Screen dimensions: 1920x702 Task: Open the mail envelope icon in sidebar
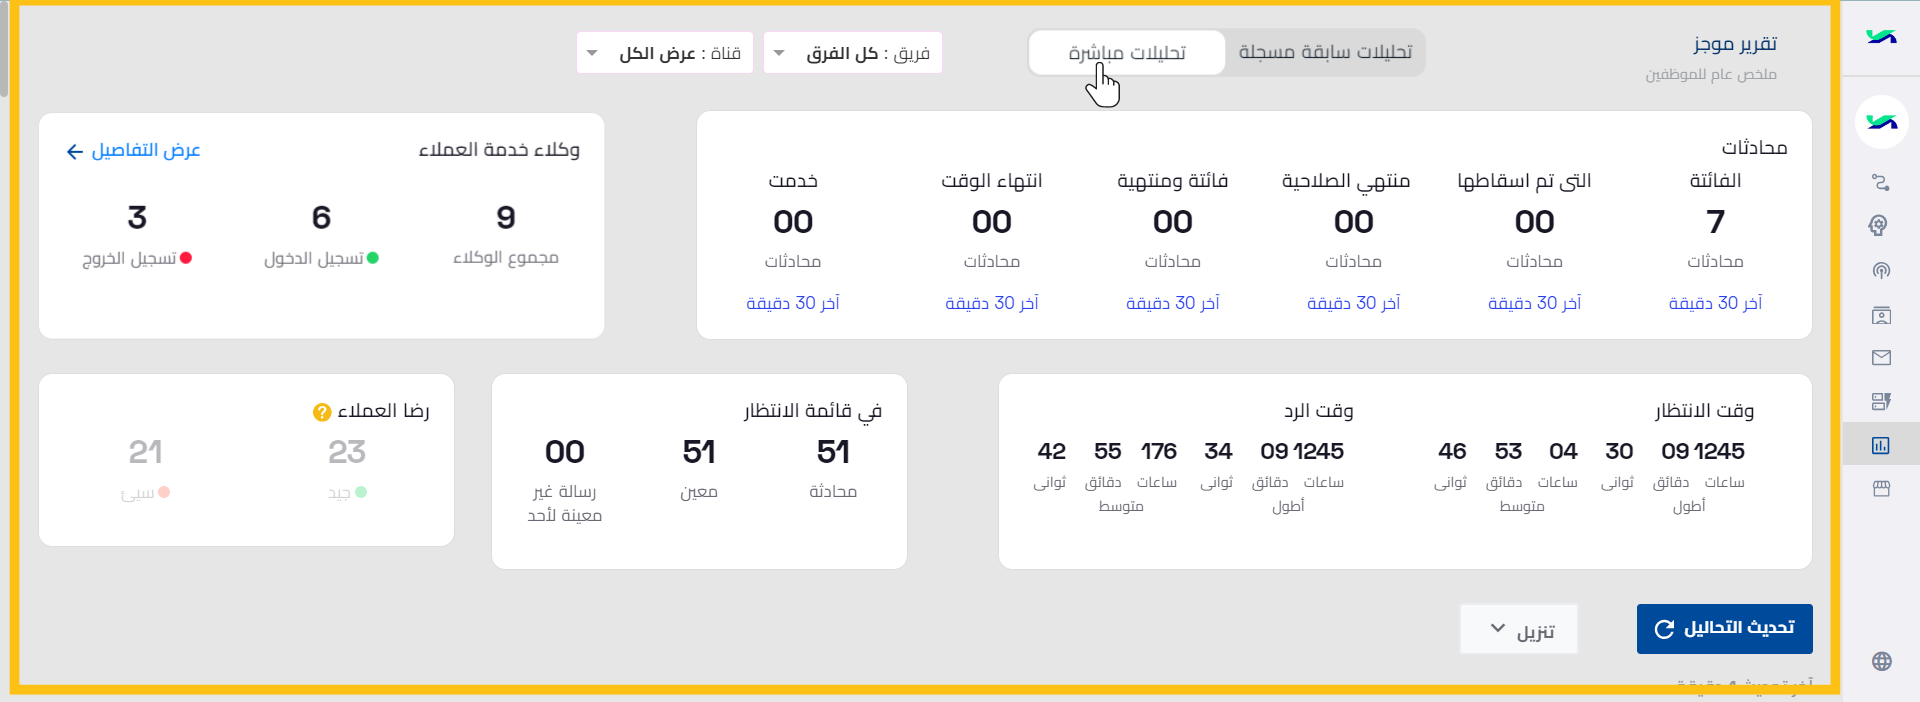pyautogui.click(x=1881, y=358)
